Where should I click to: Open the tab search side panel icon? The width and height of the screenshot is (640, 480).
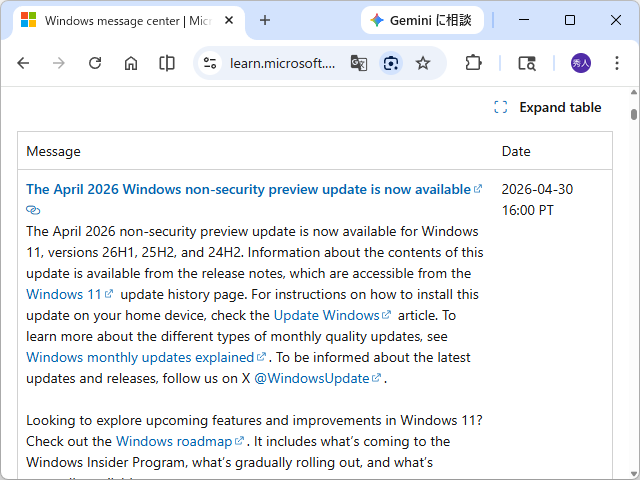click(x=527, y=63)
